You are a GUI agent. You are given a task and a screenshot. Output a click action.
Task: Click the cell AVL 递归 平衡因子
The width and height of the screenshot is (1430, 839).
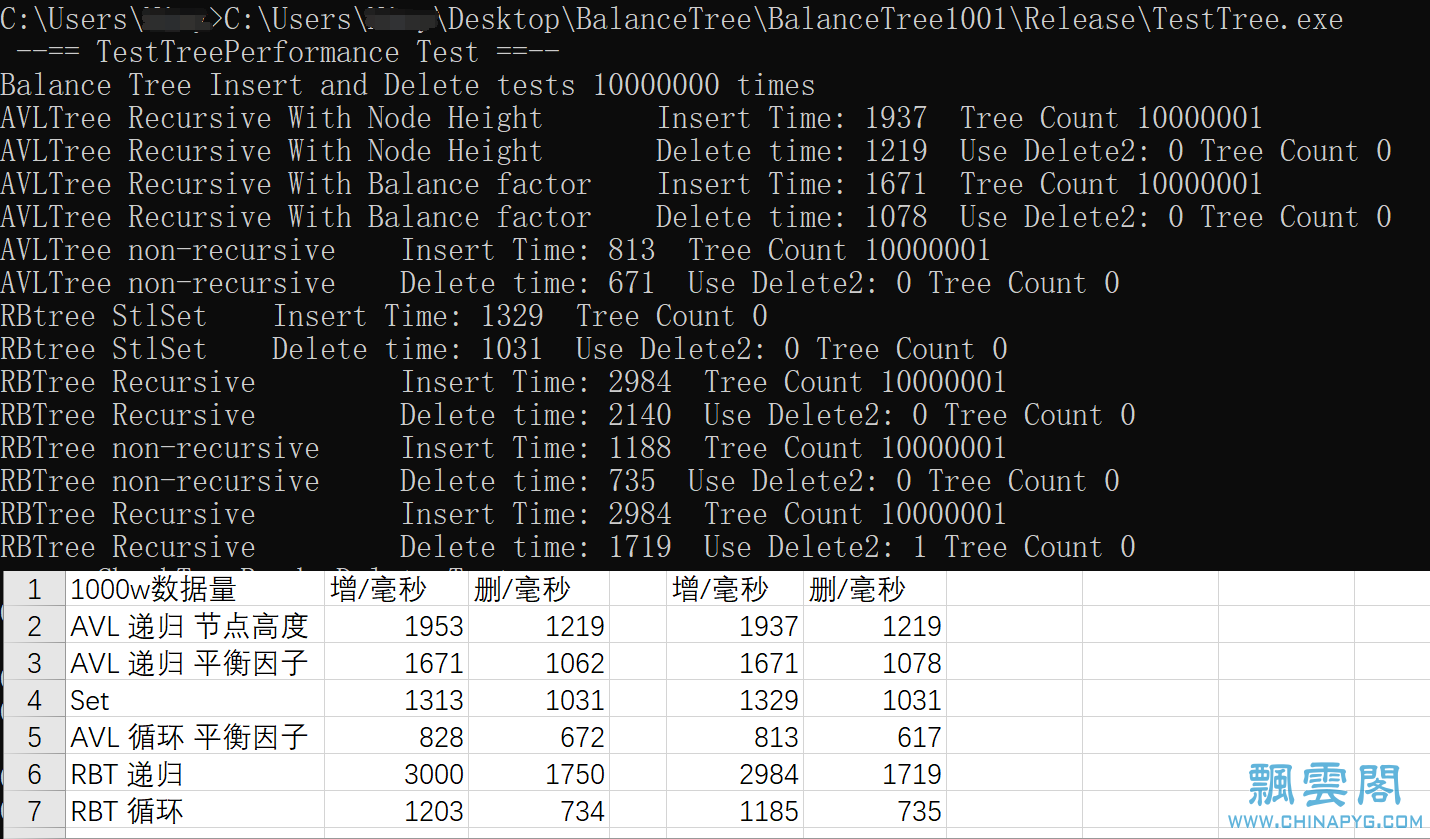coord(195,663)
